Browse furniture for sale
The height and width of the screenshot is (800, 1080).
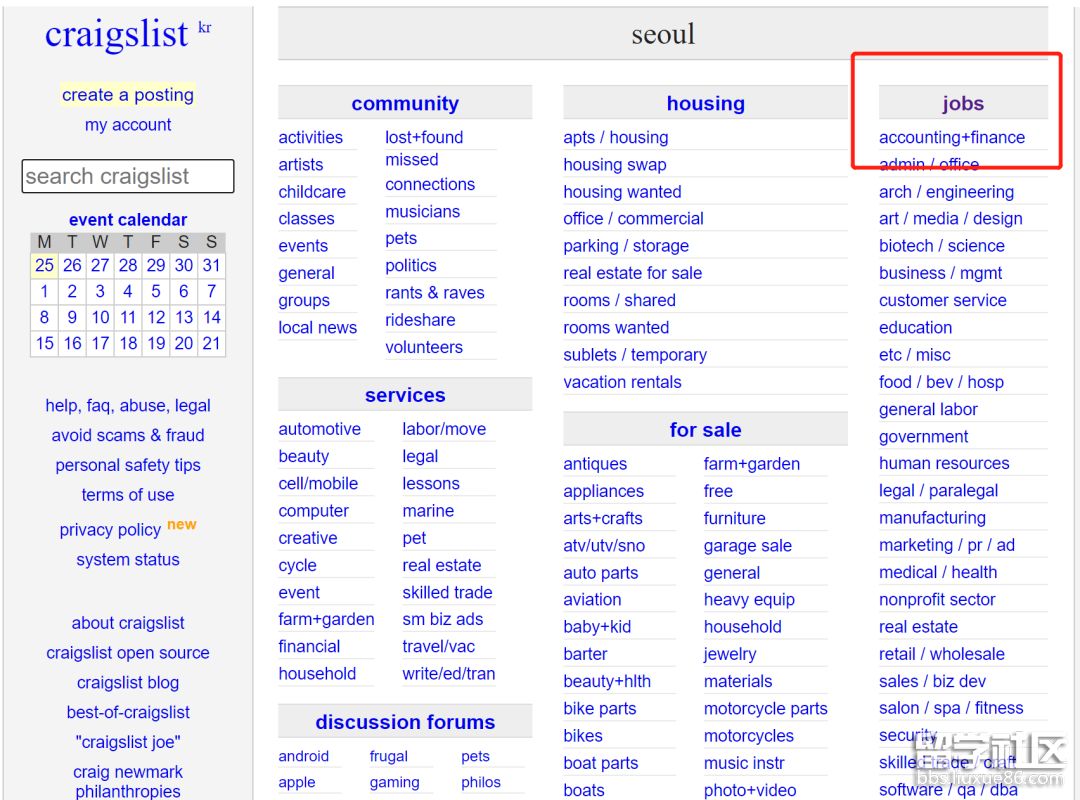[x=735, y=518]
